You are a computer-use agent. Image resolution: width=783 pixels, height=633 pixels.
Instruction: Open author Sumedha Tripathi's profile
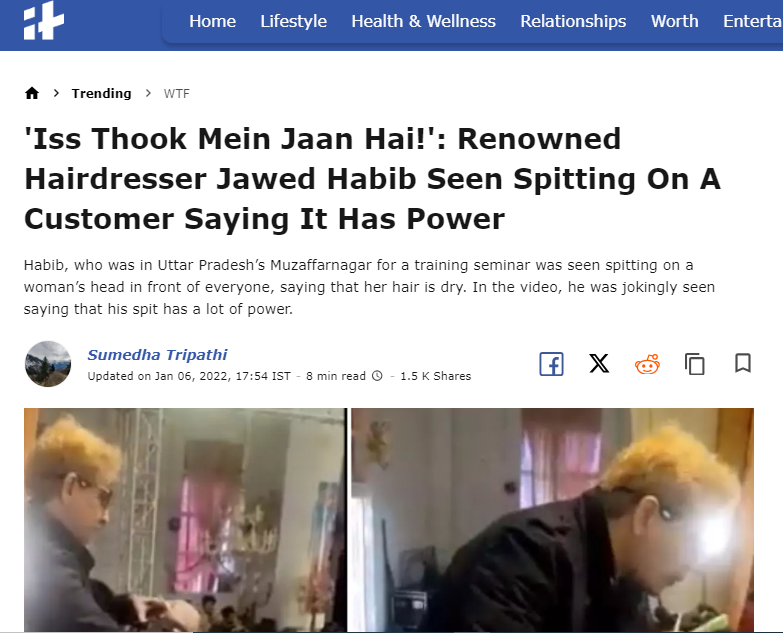point(157,355)
